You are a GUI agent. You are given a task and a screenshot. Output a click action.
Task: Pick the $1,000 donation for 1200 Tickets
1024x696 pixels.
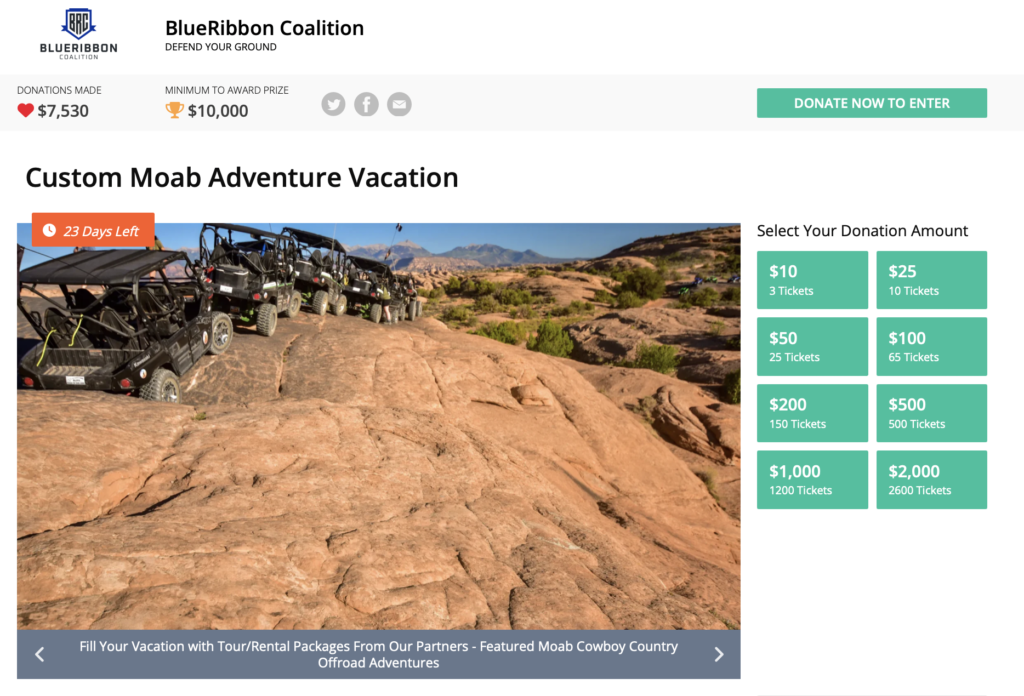pyautogui.click(x=812, y=480)
